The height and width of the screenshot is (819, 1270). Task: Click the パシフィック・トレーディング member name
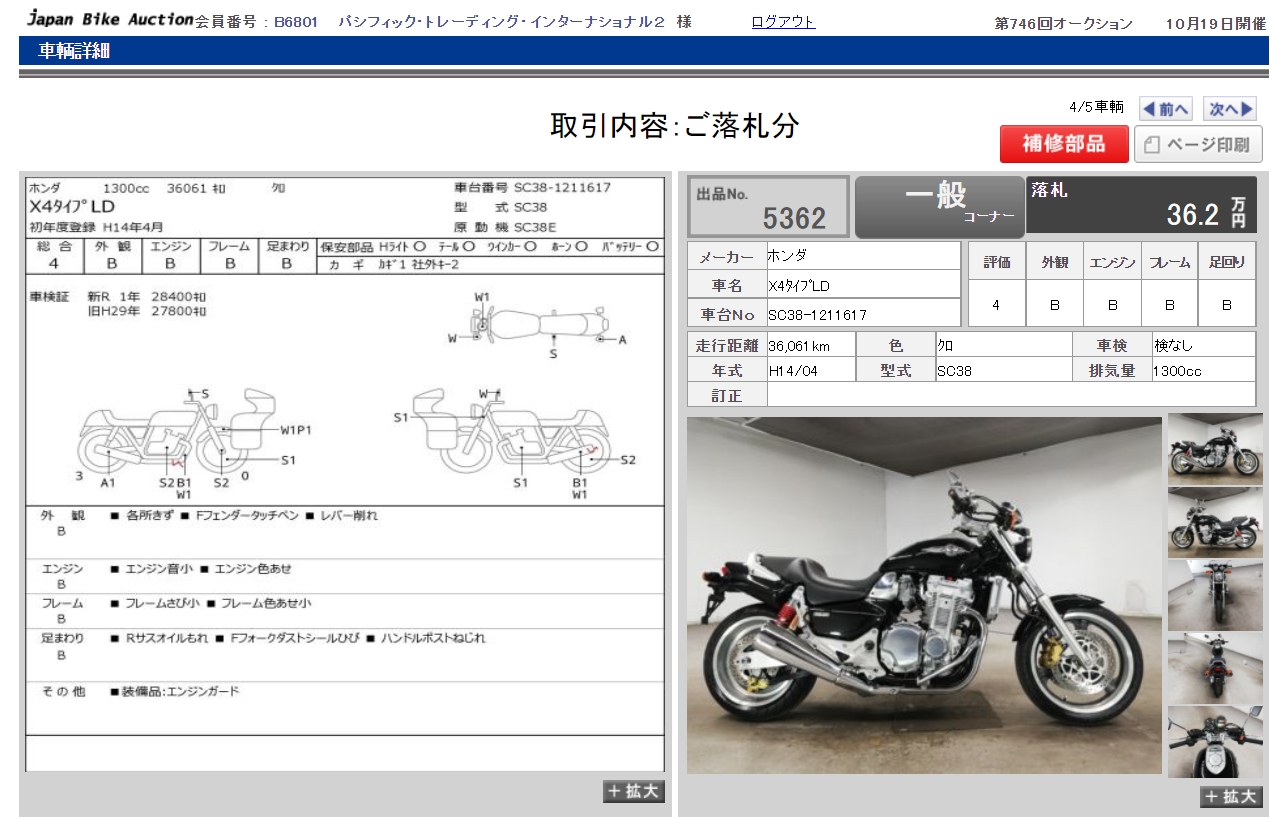(x=502, y=22)
